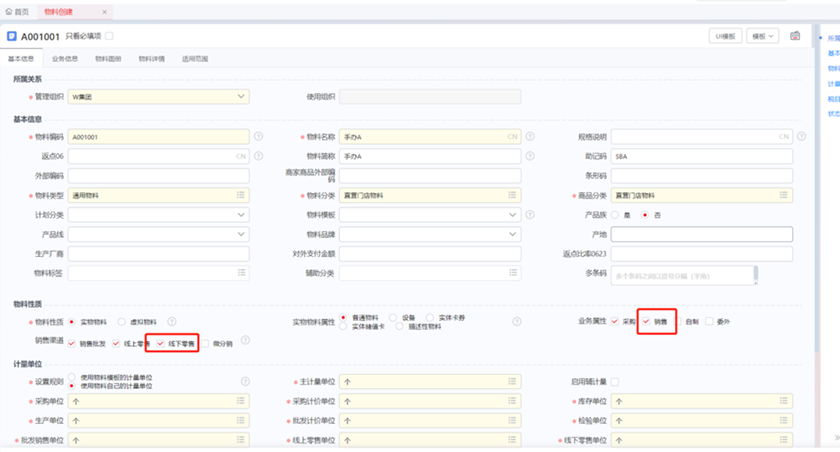The width and height of the screenshot is (840, 452).
Task: Expand the 模板 dropdown button
Action: click(764, 36)
